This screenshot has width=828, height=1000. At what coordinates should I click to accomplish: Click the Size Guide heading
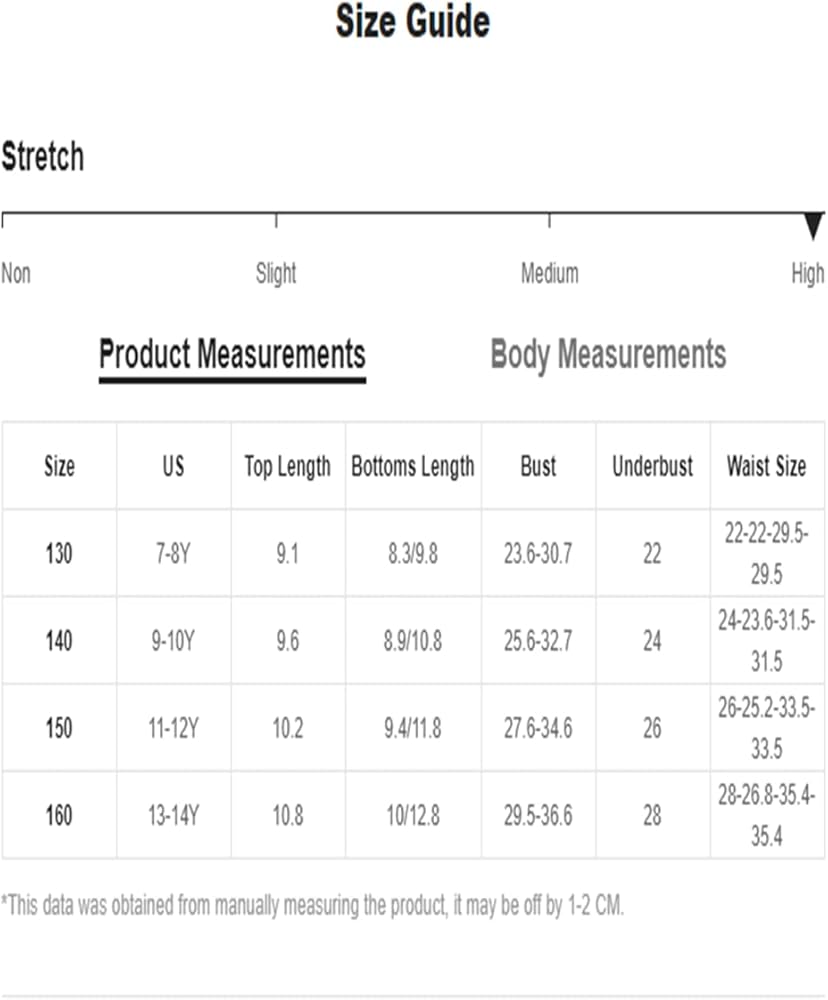[x=413, y=22]
